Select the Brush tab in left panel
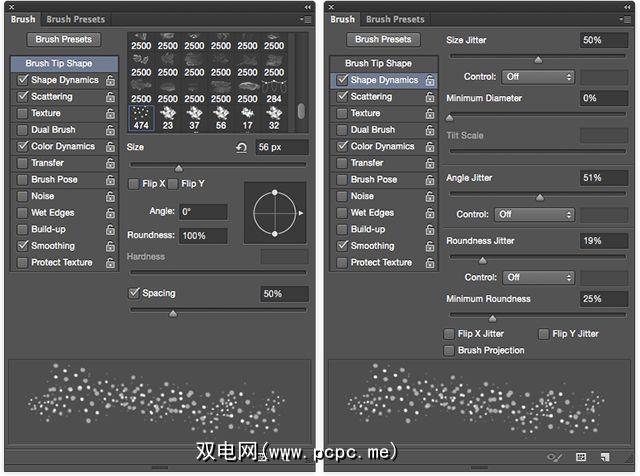The image size is (640, 476). tap(23, 19)
